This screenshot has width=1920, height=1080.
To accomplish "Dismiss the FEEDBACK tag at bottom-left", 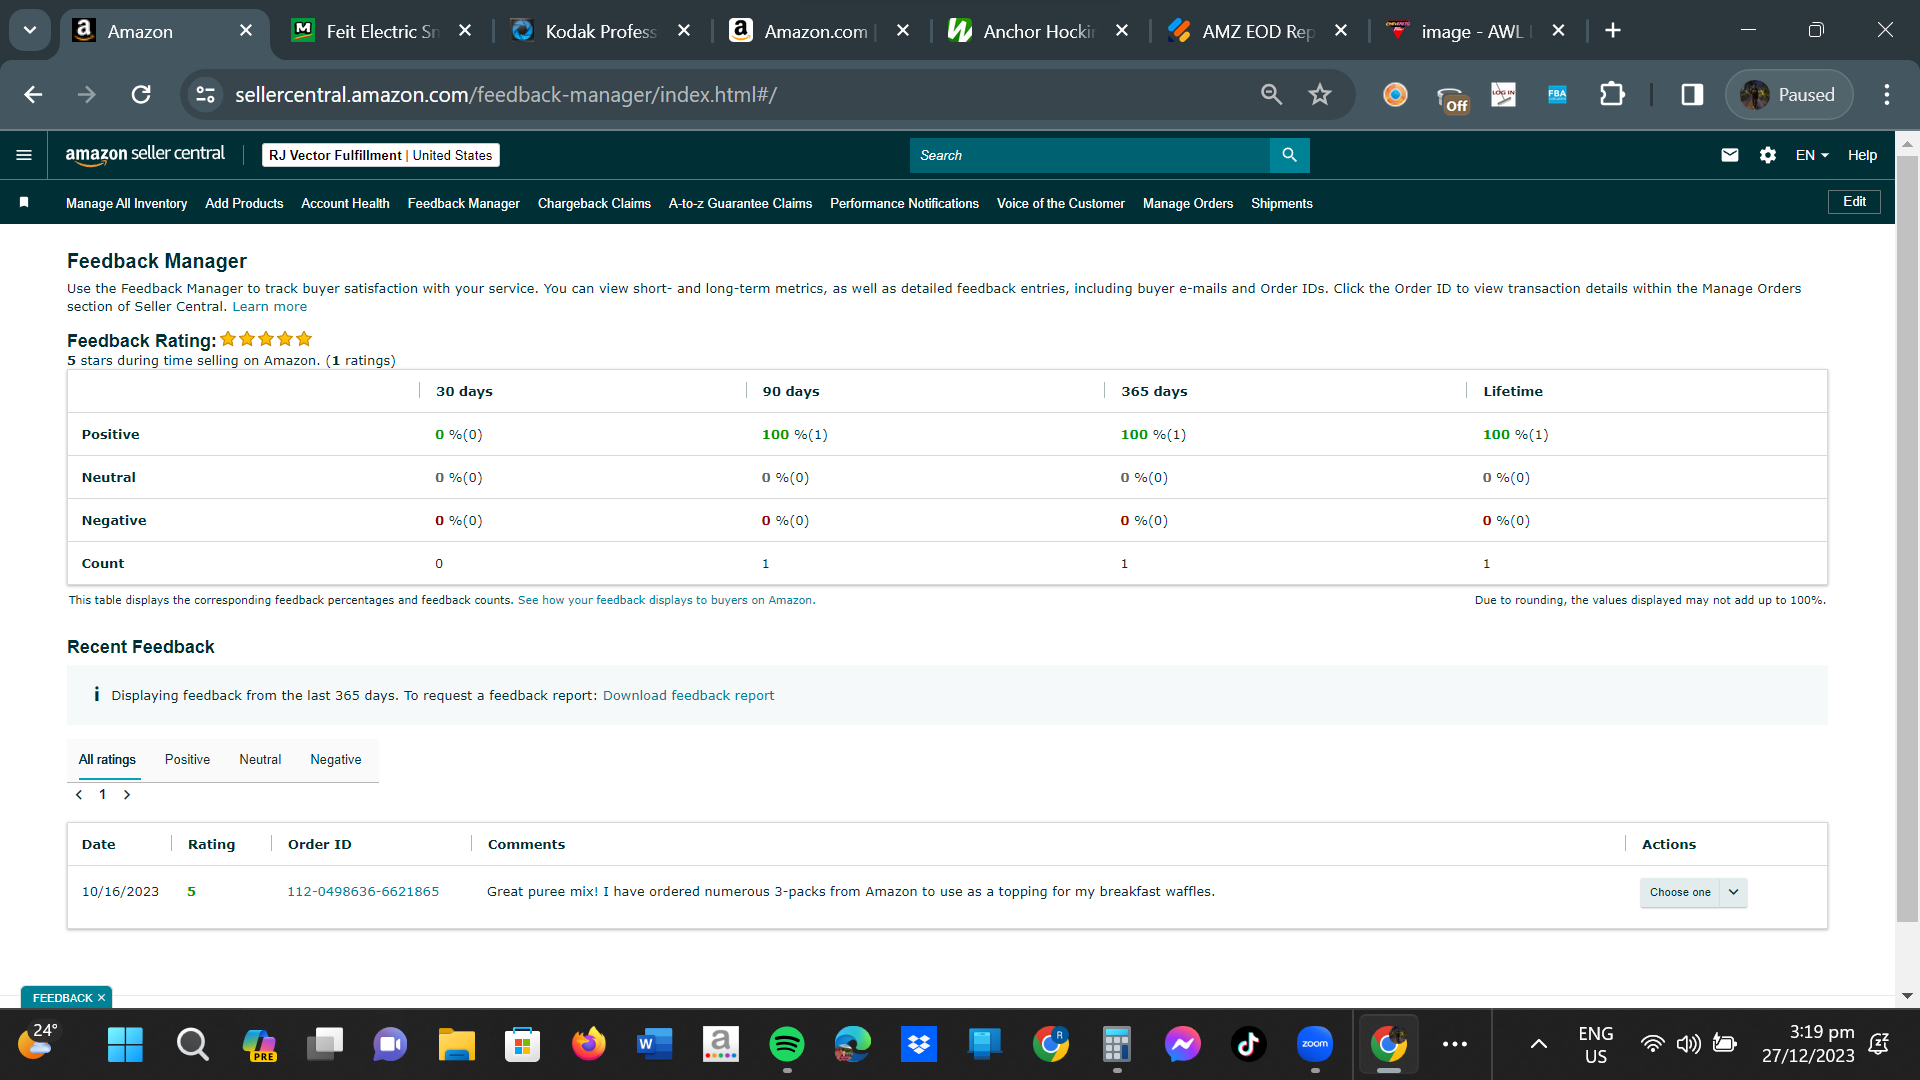I will [102, 998].
